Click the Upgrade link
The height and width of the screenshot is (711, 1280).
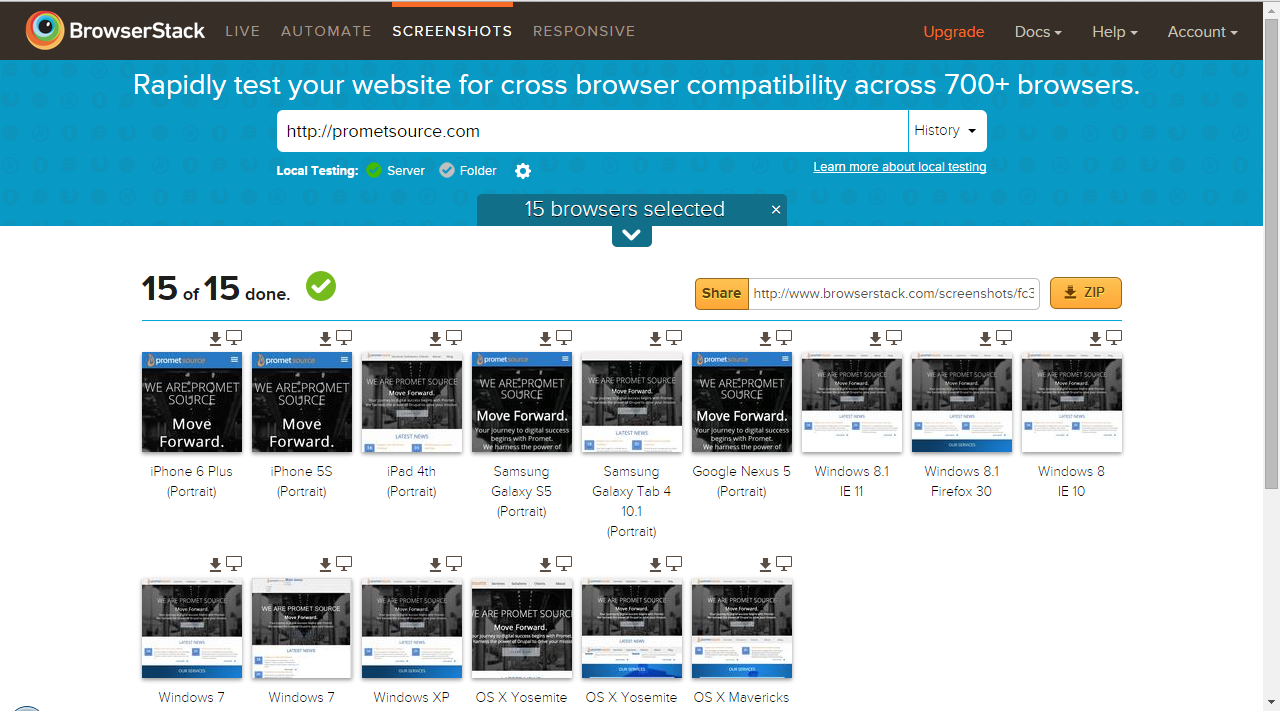coord(954,32)
